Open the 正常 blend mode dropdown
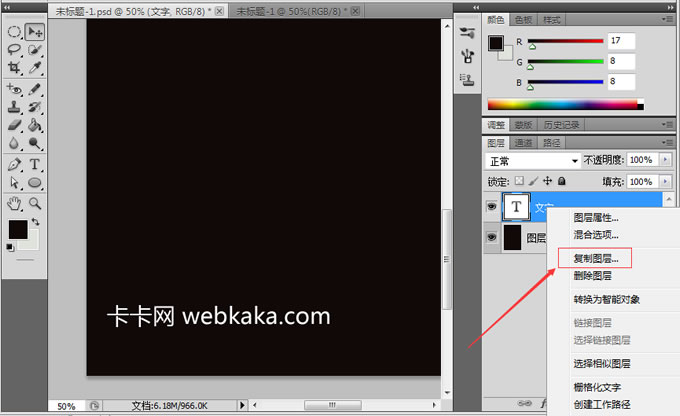 tap(533, 161)
